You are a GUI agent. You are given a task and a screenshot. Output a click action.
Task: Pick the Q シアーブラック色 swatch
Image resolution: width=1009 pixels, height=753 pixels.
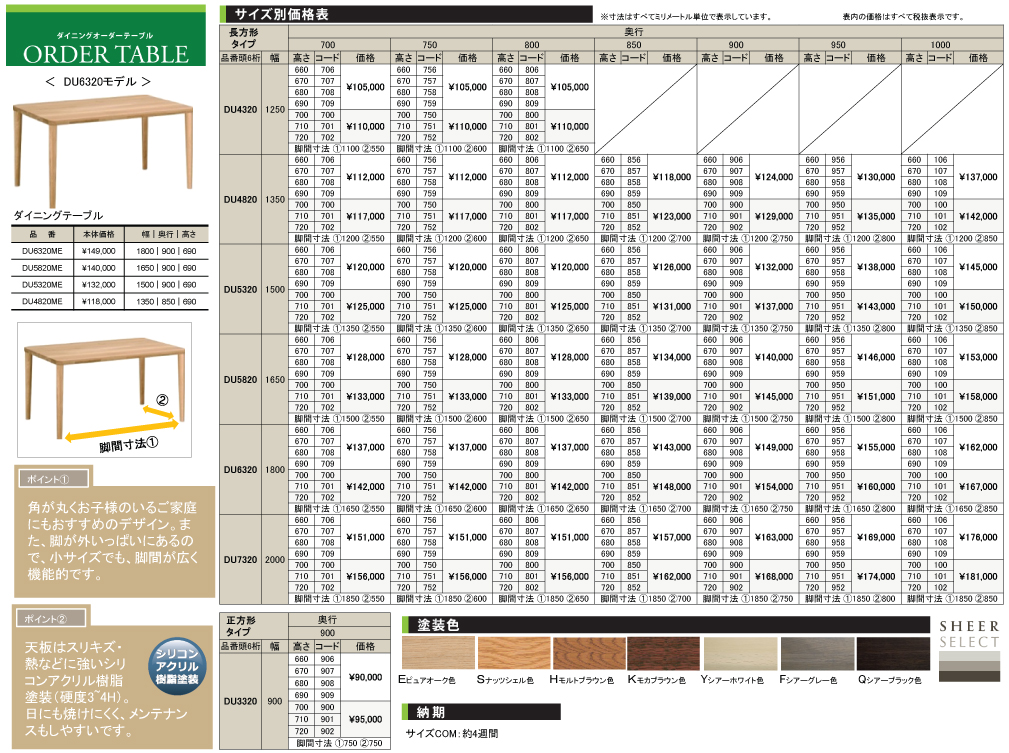[892, 654]
